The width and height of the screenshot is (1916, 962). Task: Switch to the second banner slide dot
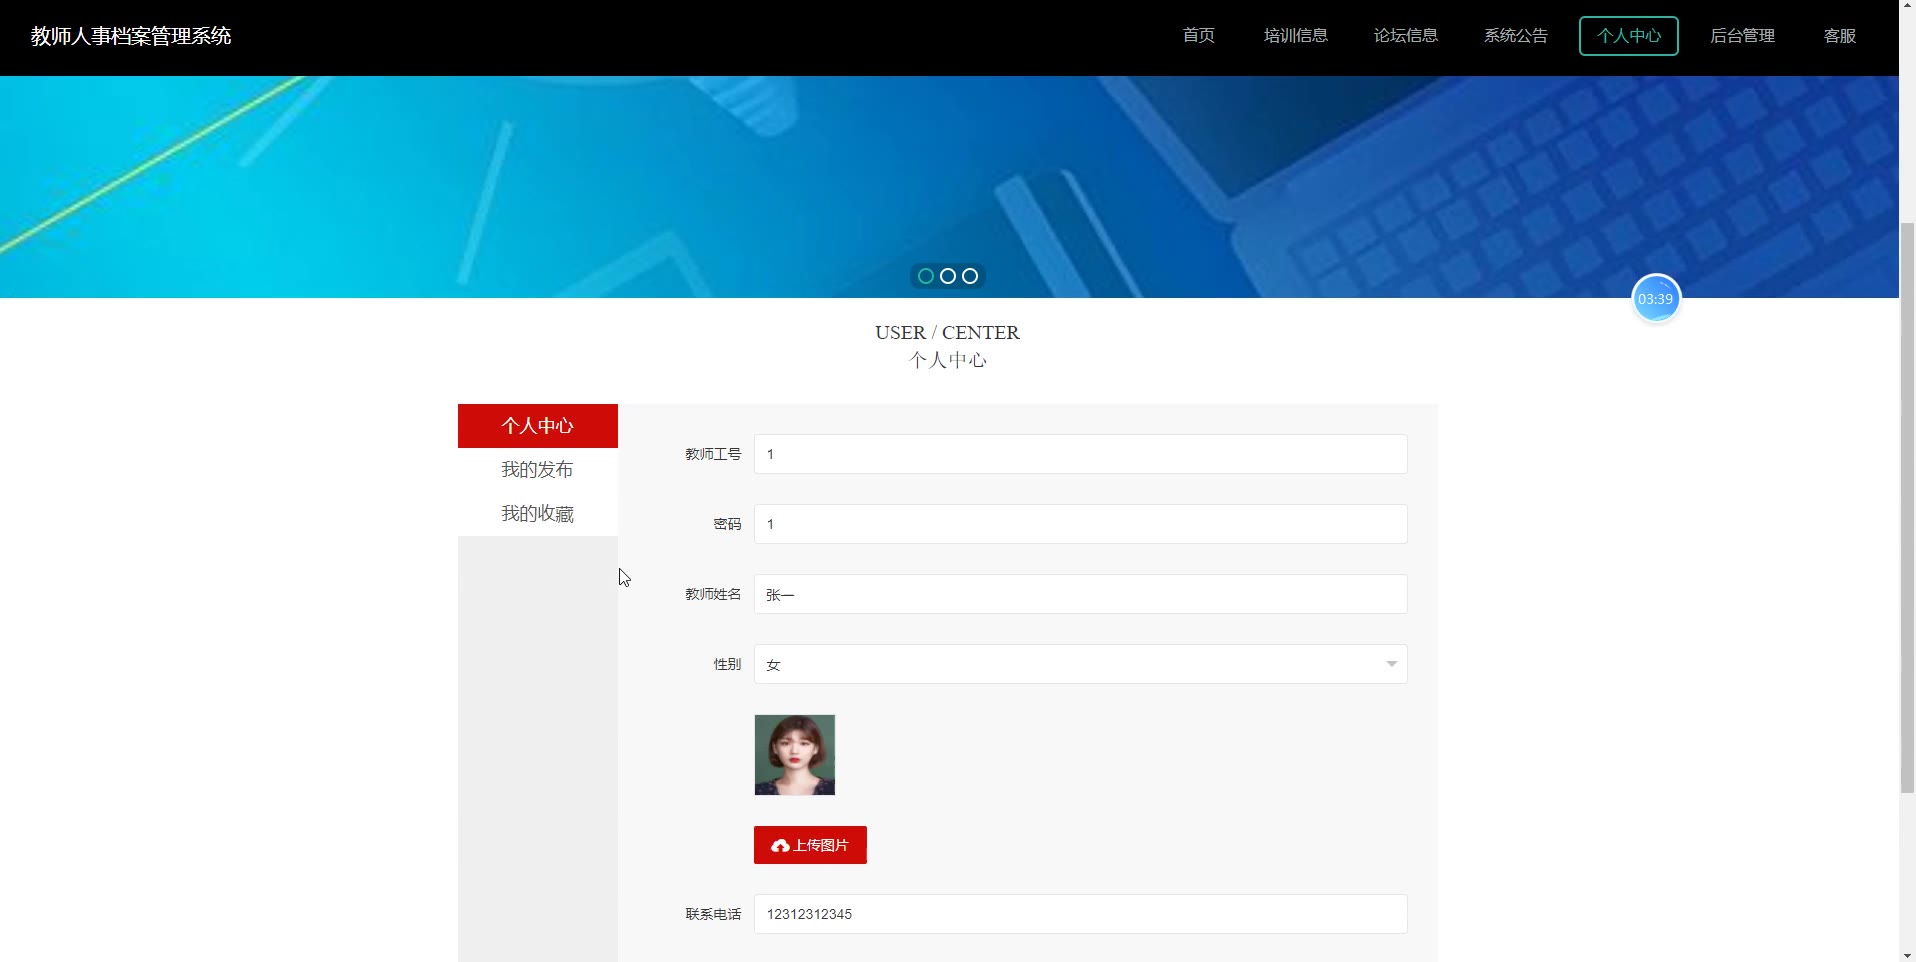[x=948, y=276]
